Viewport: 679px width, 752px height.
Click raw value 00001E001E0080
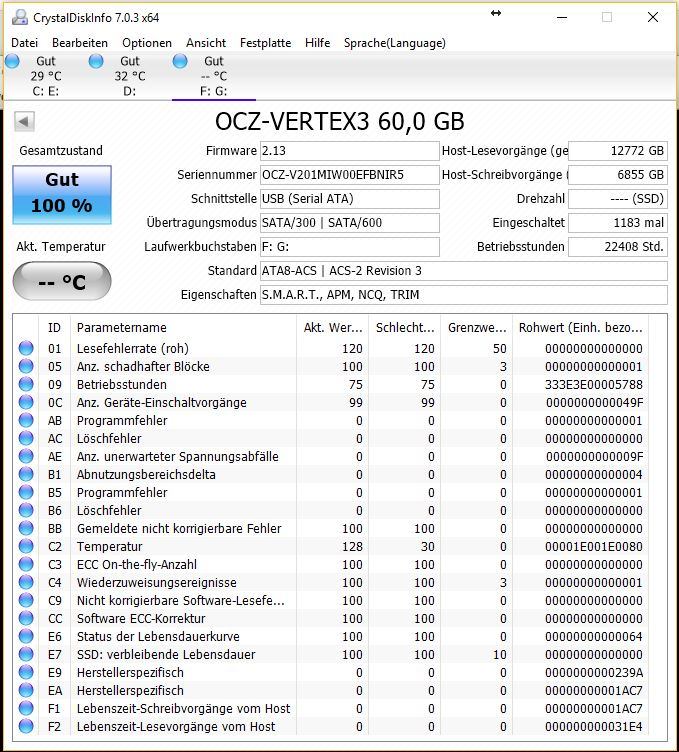(x=594, y=546)
